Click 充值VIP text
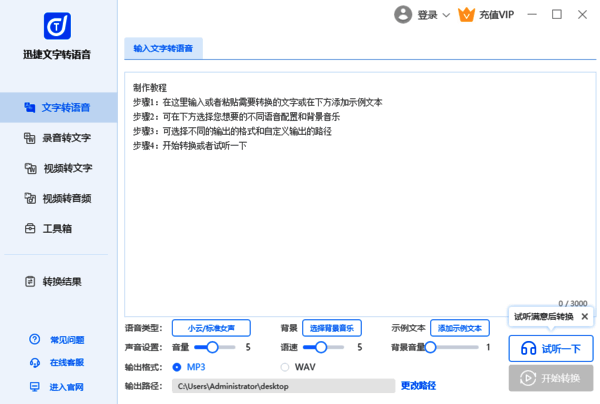 [496, 15]
